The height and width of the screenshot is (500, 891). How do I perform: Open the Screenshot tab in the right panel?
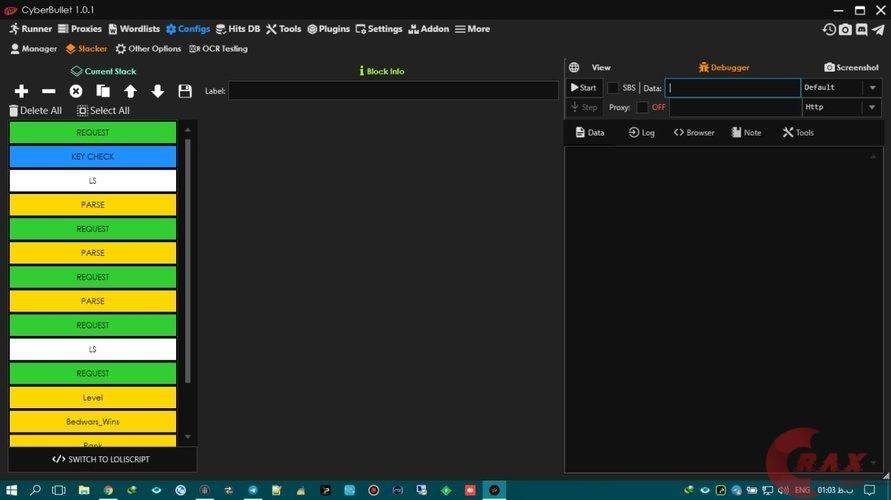pos(851,67)
